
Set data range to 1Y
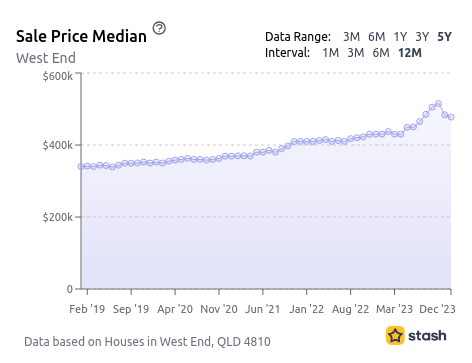[400, 37]
